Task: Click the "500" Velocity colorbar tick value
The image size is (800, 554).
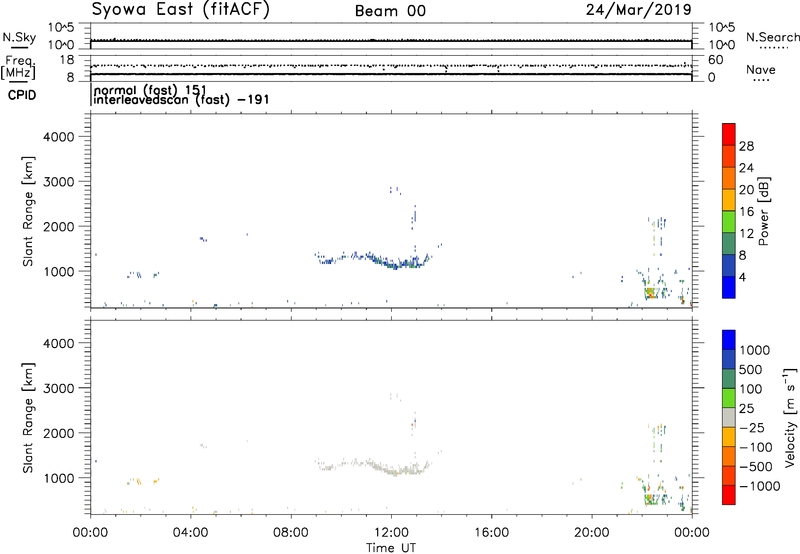Action: tap(751, 369)
